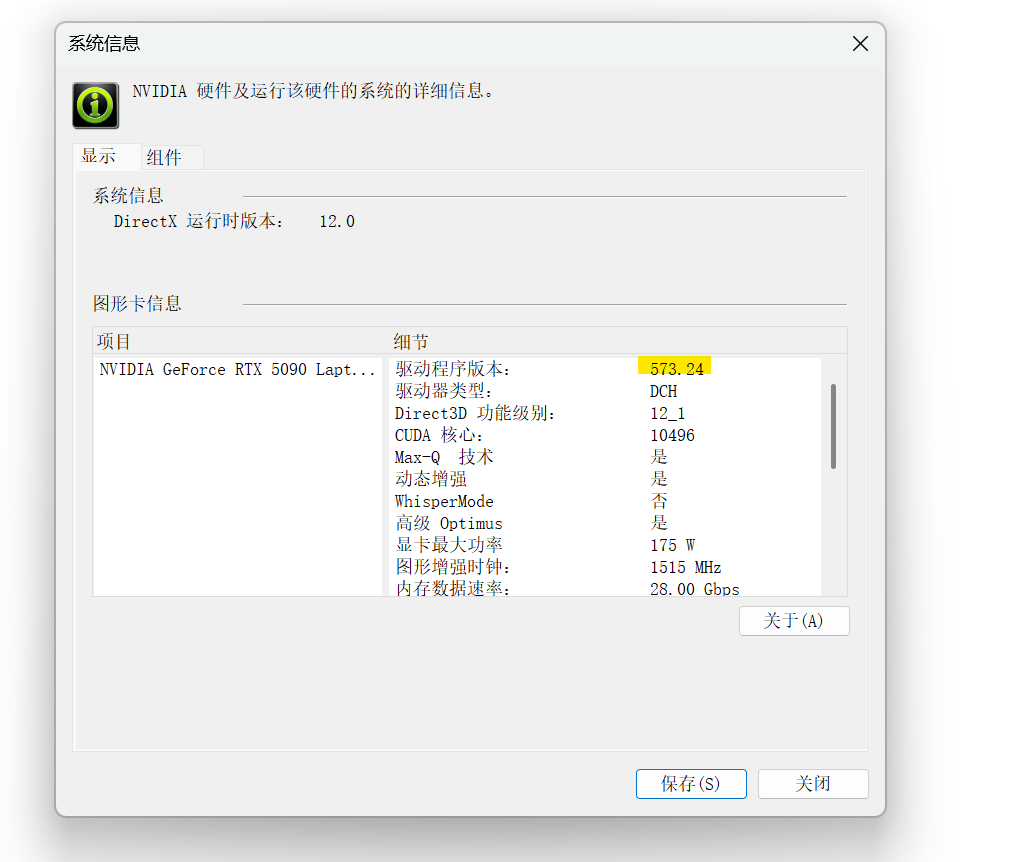Click the driver version value 573.24
The height and width of the screenshot is (862, 1029).
click(676, 369)
